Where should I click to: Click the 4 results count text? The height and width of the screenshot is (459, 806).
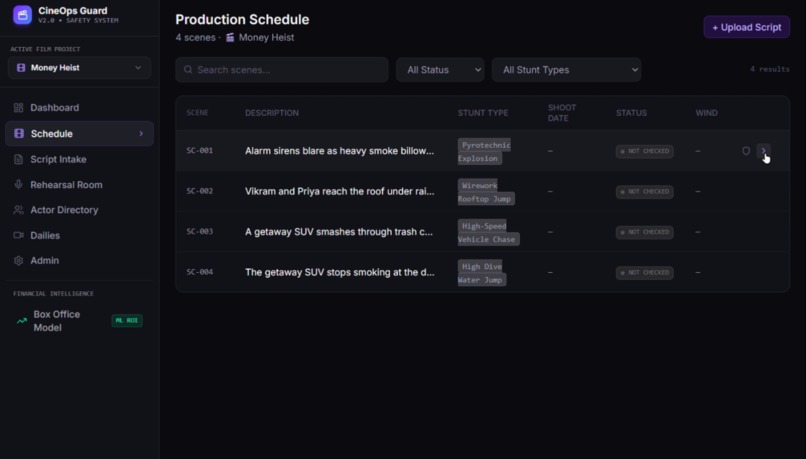pyautogui.click(x=770, y=69)
